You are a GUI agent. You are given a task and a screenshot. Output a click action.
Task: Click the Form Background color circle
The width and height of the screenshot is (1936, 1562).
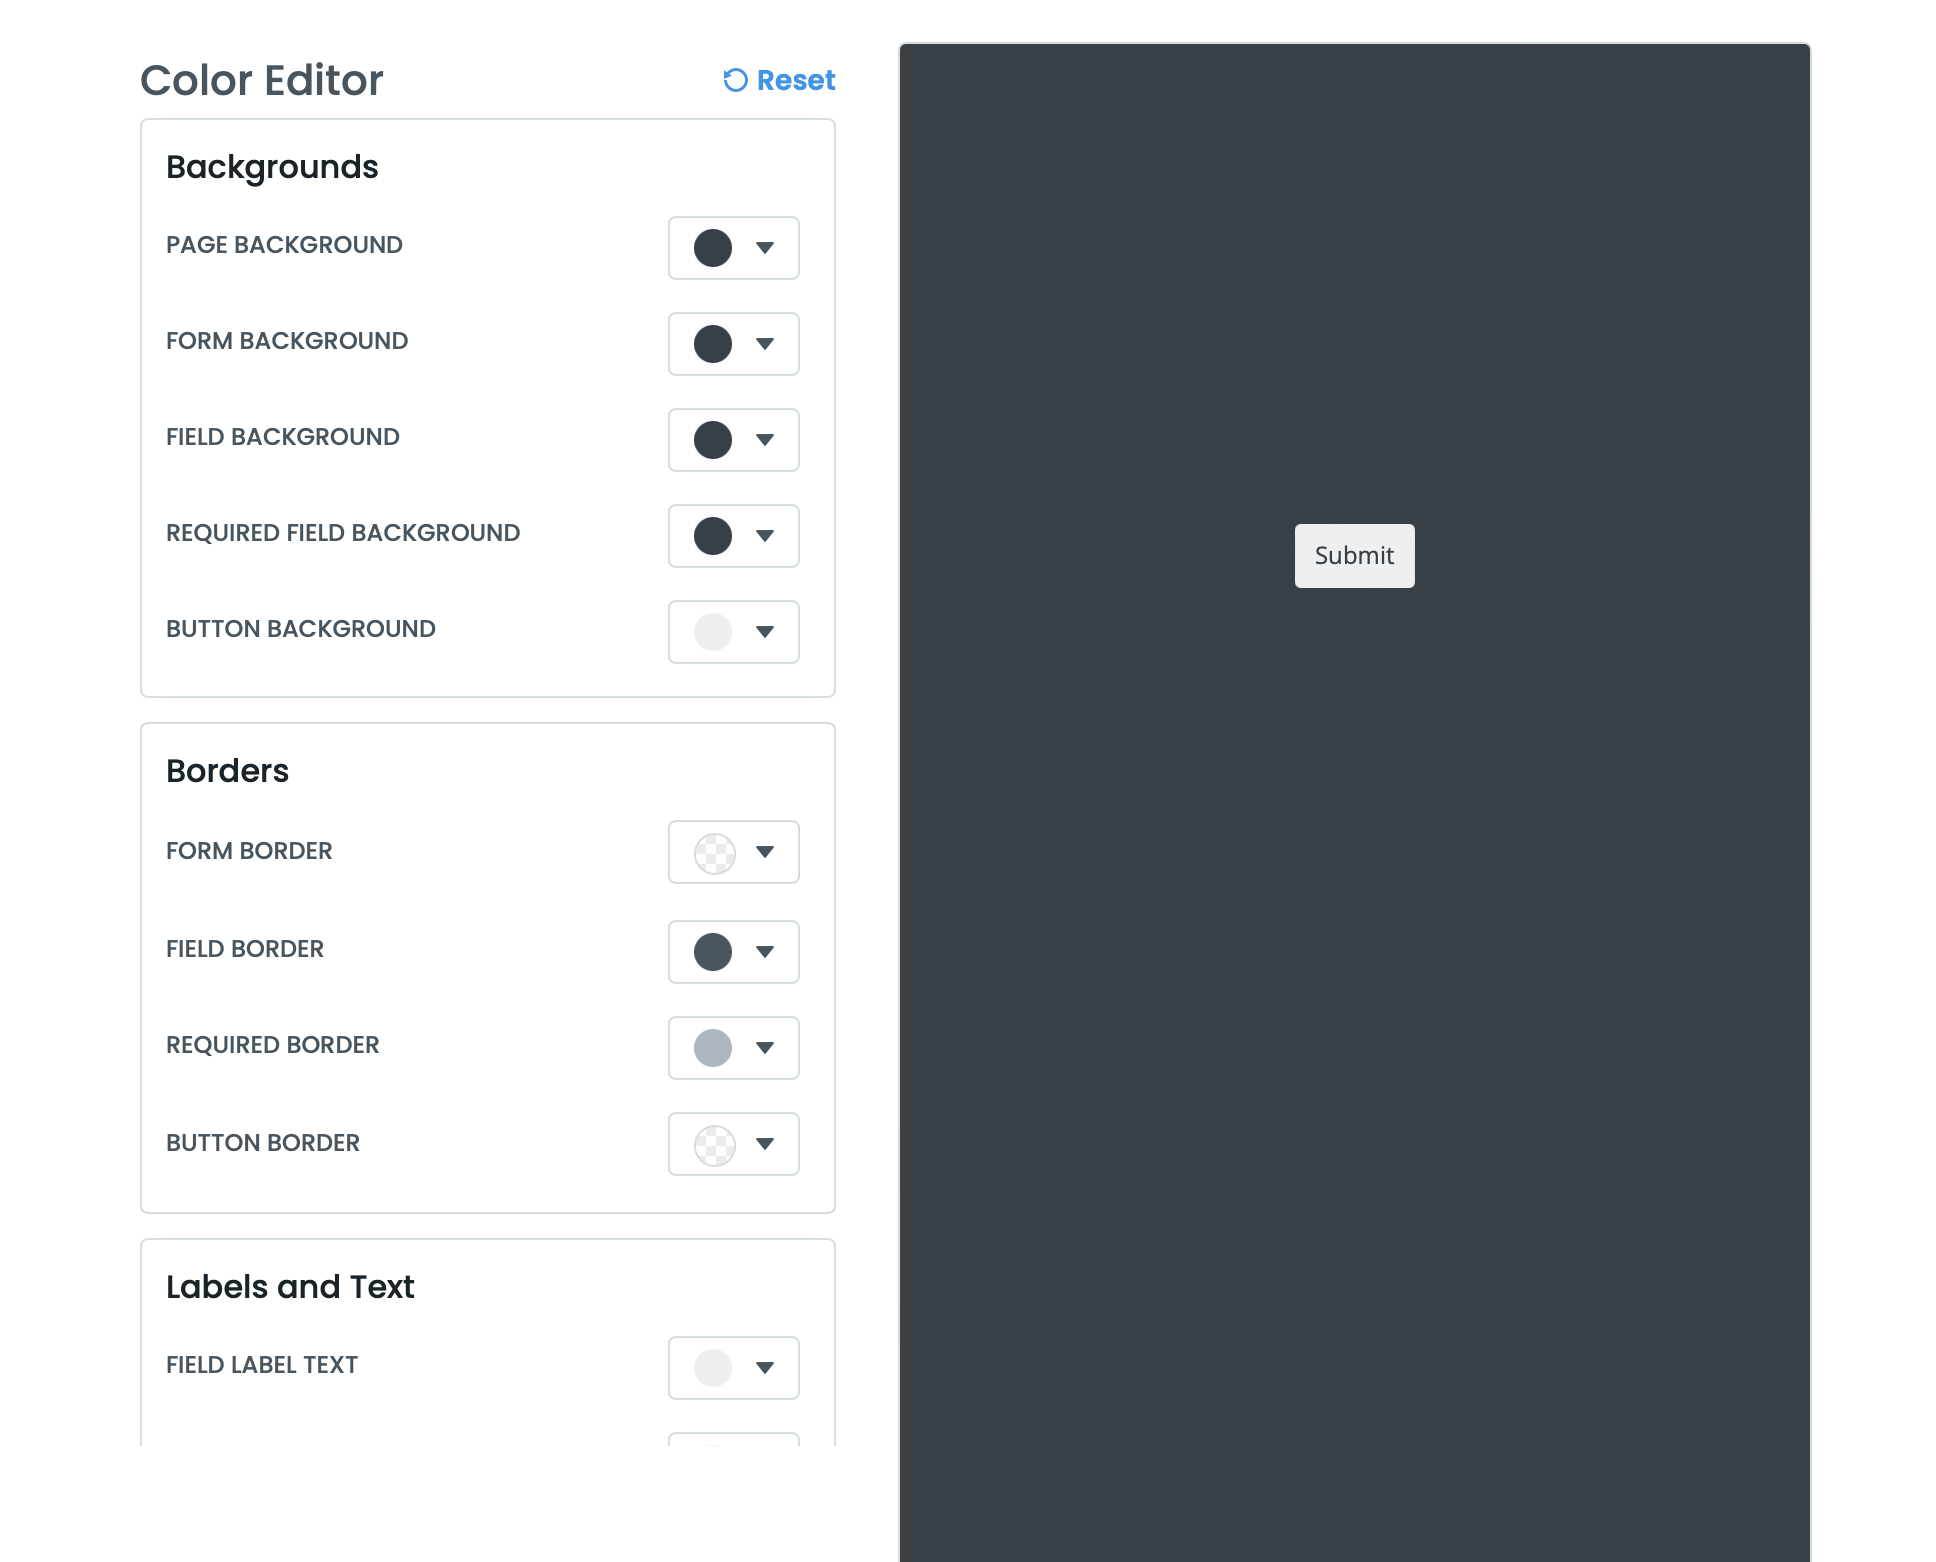[x=713, y=344]
